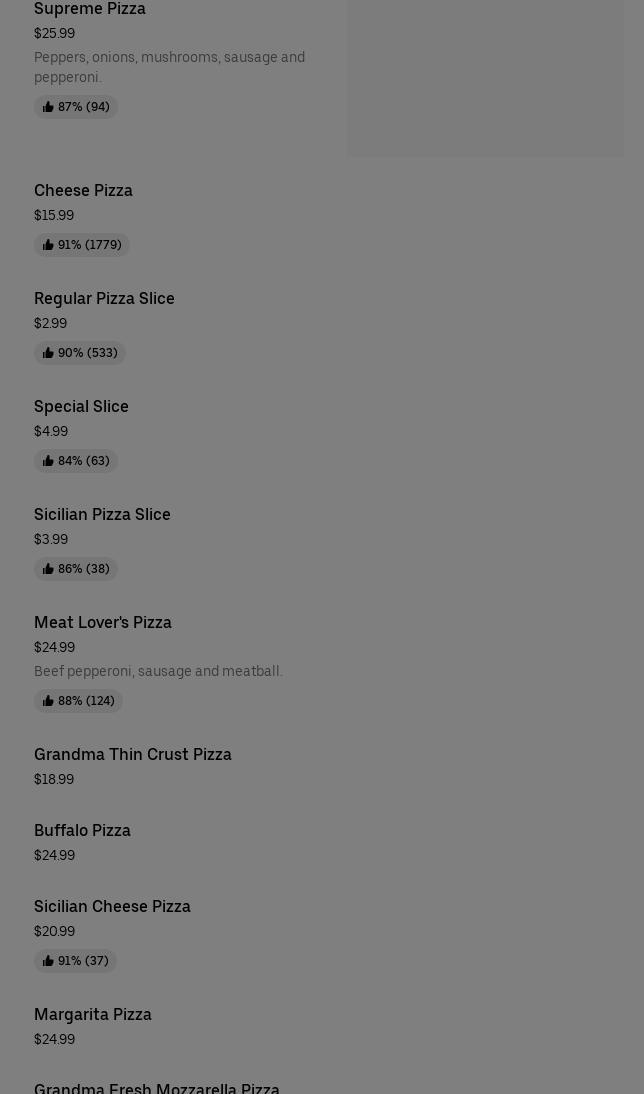Open Grandma Thin Crust Pizza item
644x1094 pixels.
click(x=133, y=754)
